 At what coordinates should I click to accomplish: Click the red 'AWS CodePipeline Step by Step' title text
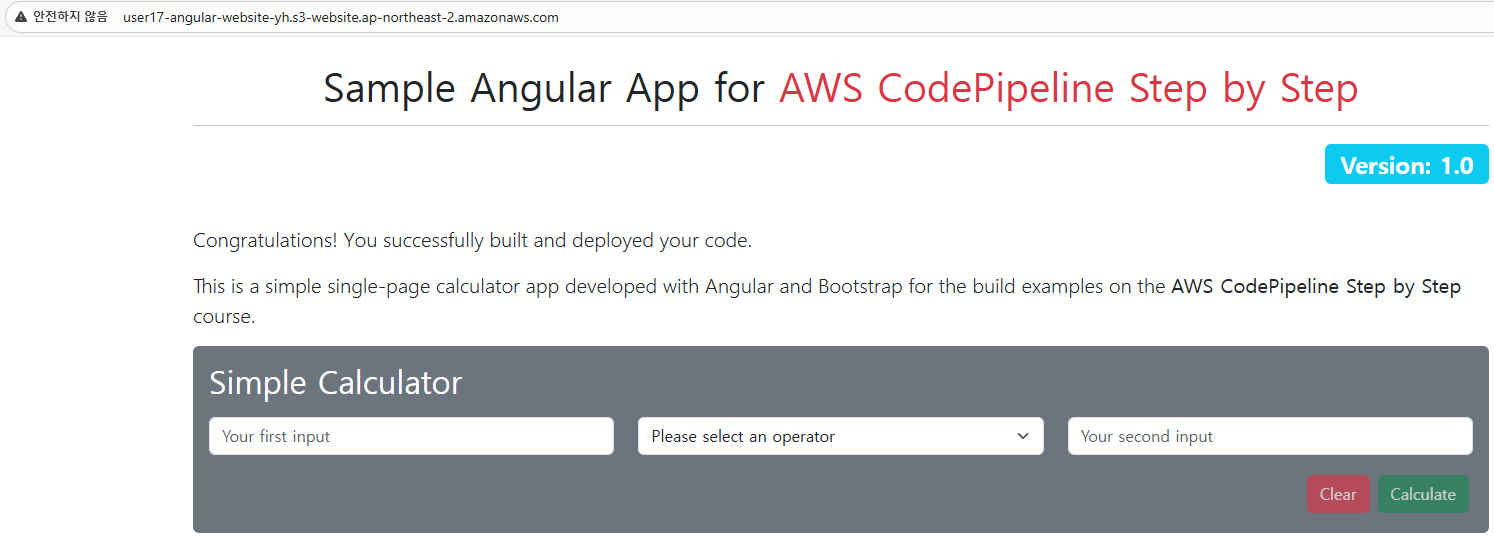[1069, 89]
